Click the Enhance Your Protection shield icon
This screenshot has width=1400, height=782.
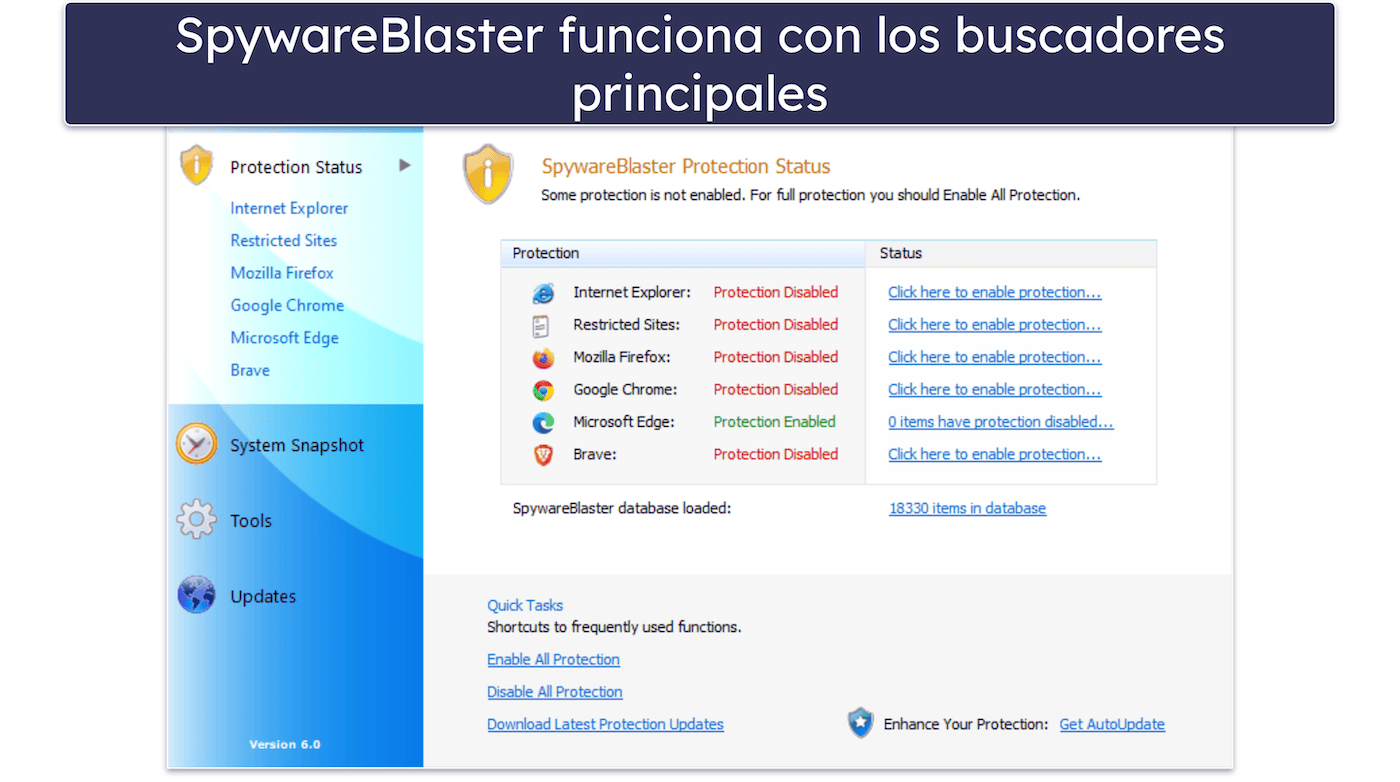click(x=860, y=722)
